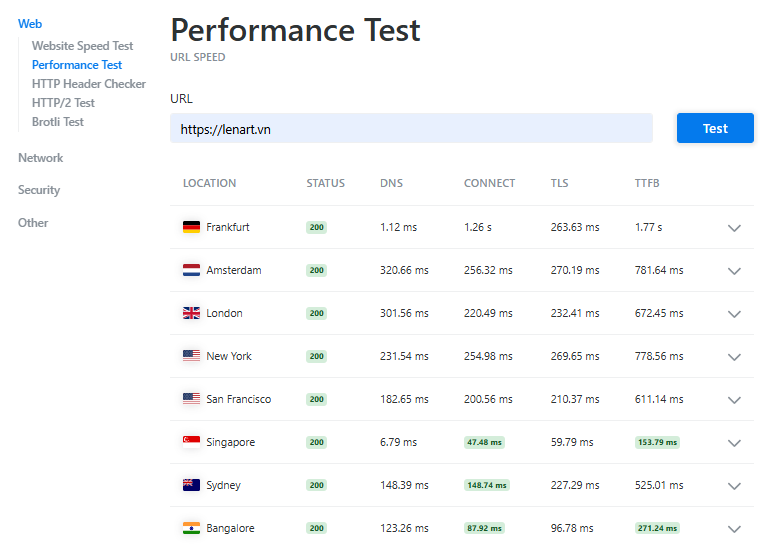778x558 pixels.
Task: Expand the Other sidebar section
Action: [x=33, y=223]
